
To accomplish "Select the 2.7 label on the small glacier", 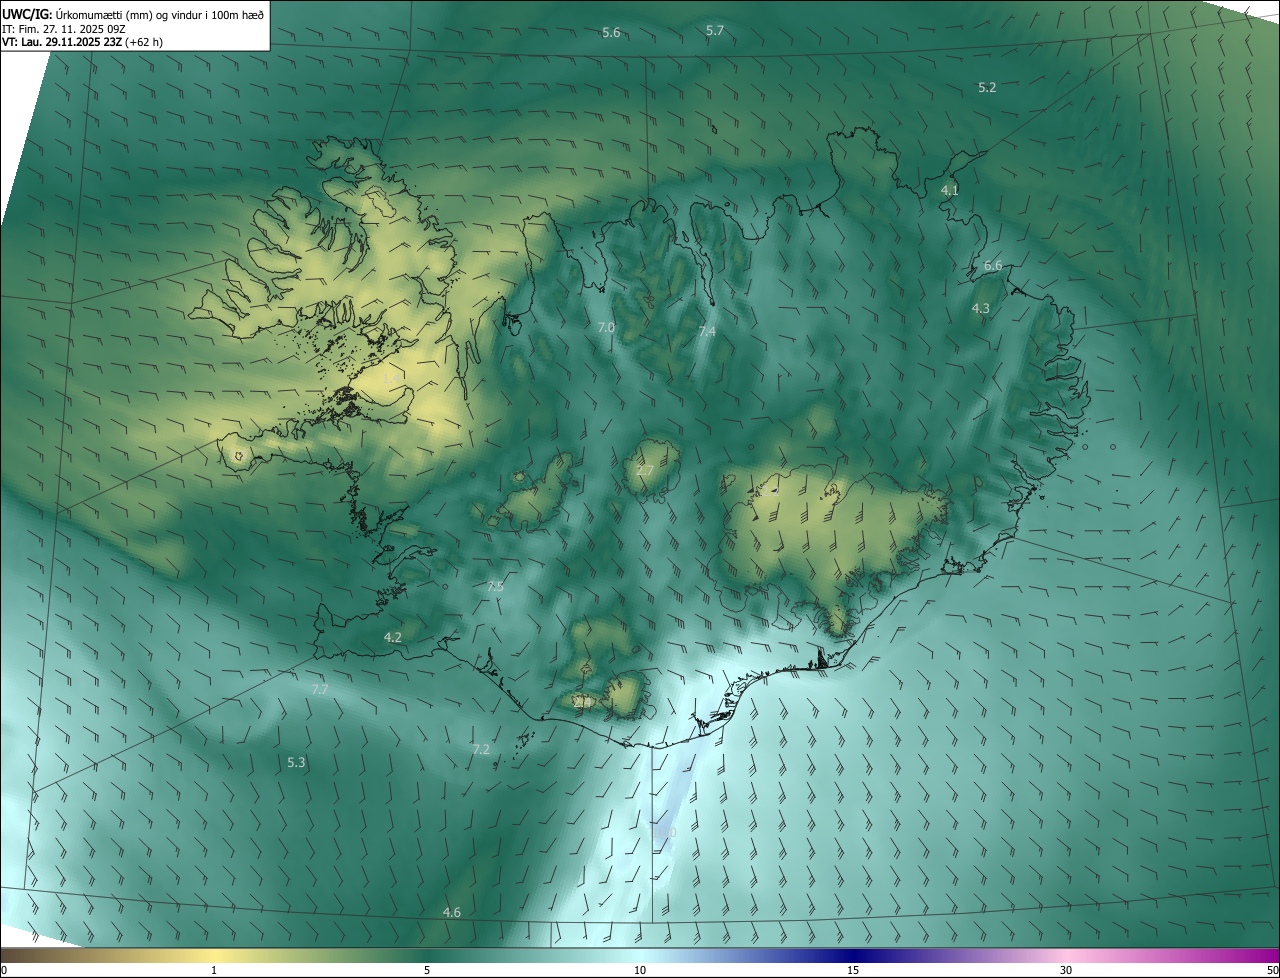I will click(645, 471).
